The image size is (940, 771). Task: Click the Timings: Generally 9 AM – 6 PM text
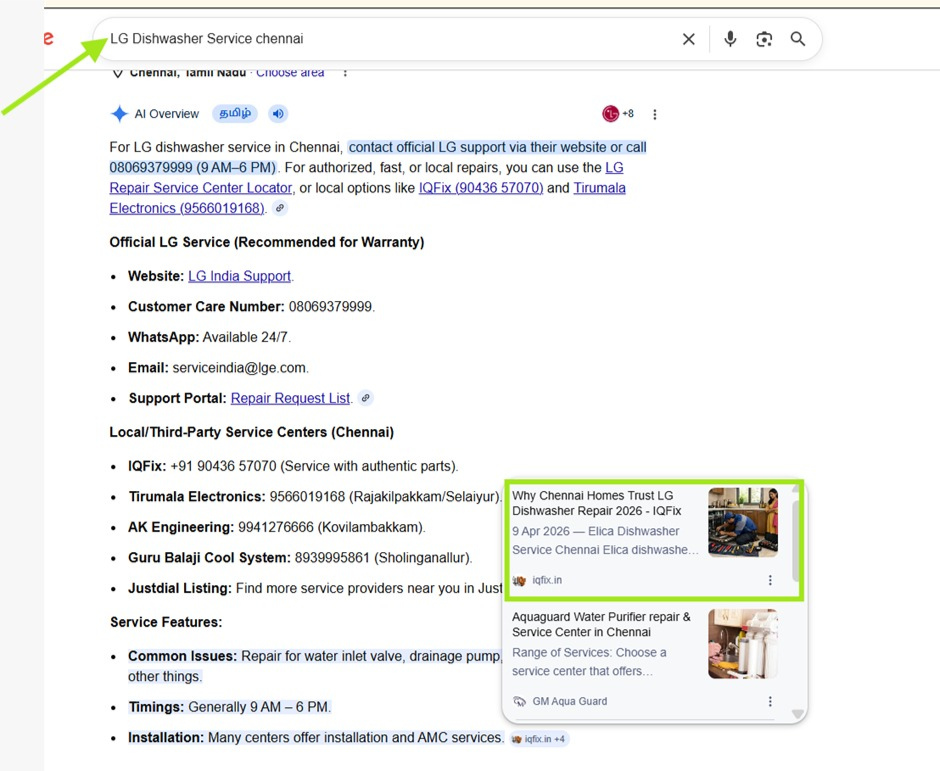pos(229,707)
